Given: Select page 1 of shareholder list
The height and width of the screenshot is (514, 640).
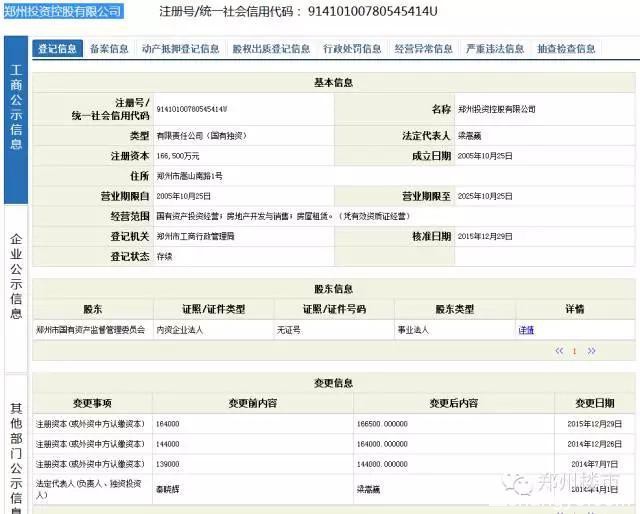Looking at the screenshot, I should (574, 351).
